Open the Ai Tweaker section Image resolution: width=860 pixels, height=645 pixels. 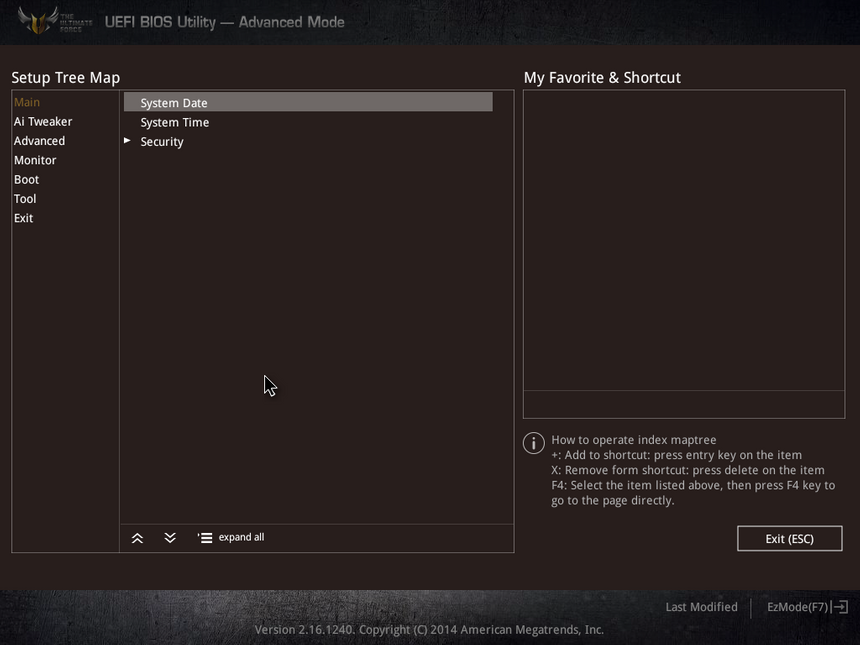click(43, 122)
